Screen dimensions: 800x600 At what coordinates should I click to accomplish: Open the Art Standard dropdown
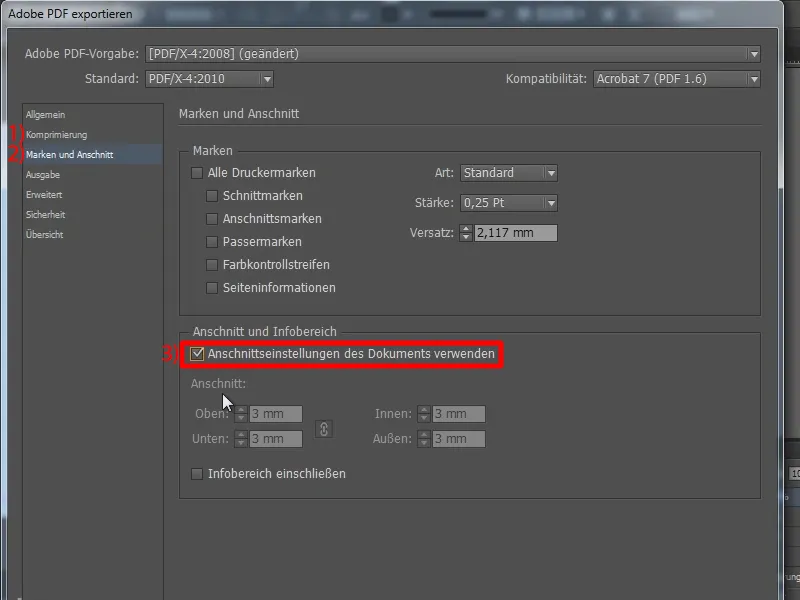click(509, 173)
